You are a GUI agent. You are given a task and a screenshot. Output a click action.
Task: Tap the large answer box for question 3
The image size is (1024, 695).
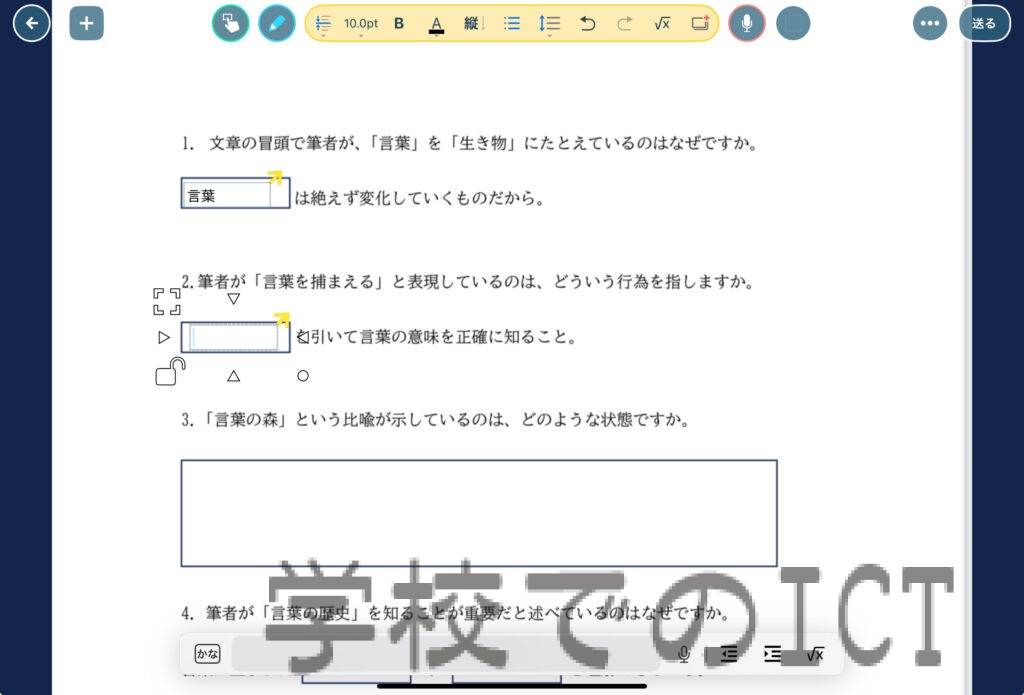pyautogui.click(x=478, y=513)
